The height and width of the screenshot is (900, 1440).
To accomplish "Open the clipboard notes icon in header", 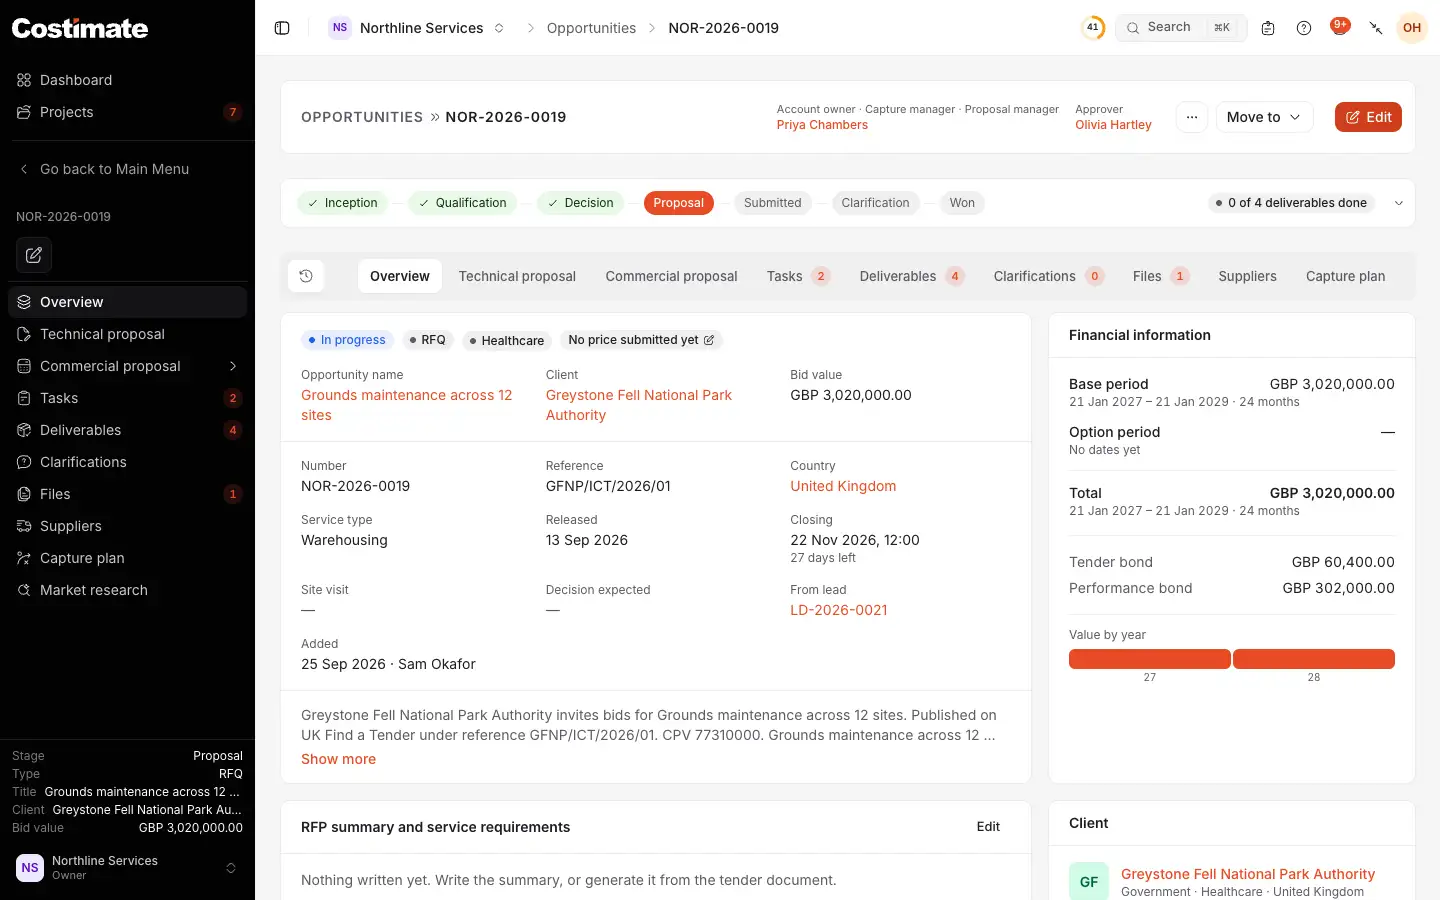I will (x=1268, y=28).
